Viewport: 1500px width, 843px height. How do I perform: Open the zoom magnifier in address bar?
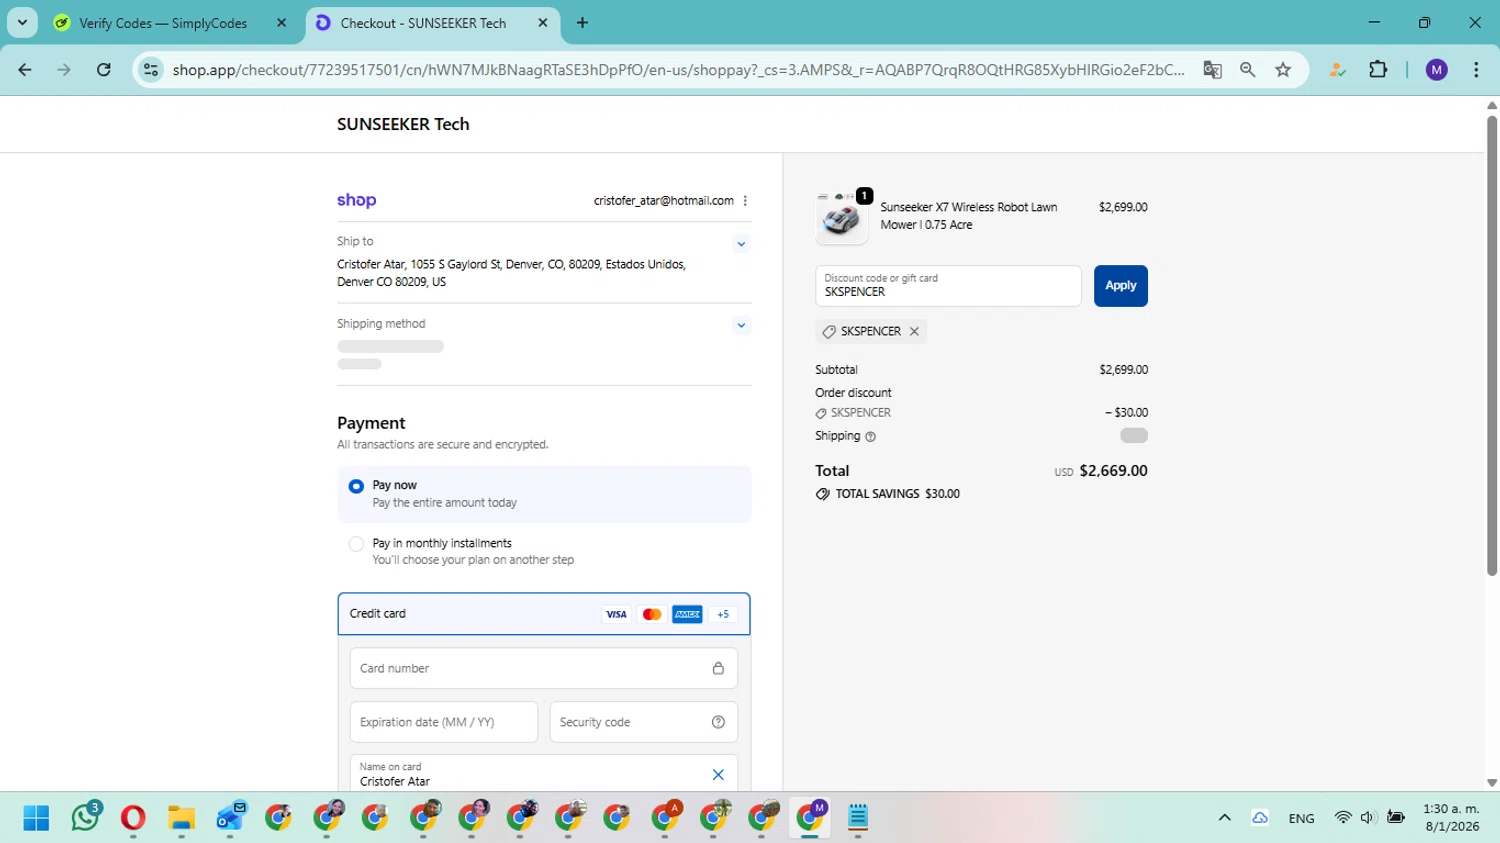coord(1247,70)
